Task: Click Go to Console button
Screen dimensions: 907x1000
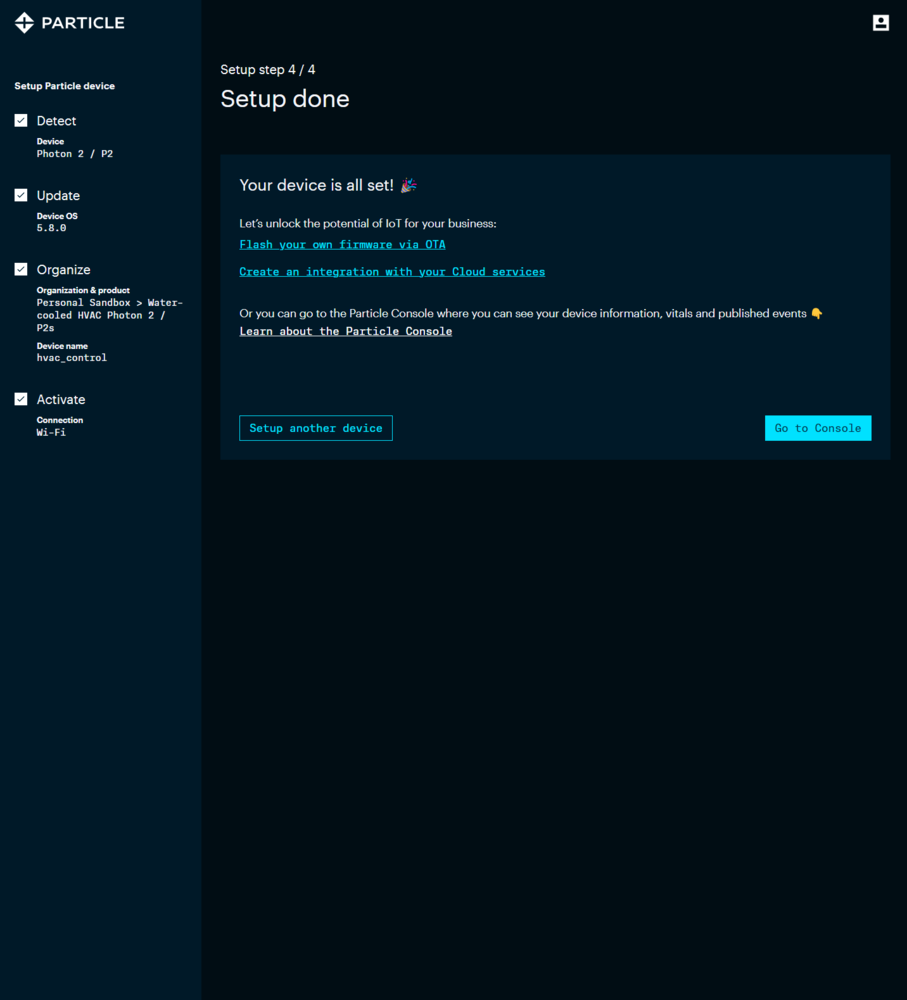Action: [x=818, y=428]
